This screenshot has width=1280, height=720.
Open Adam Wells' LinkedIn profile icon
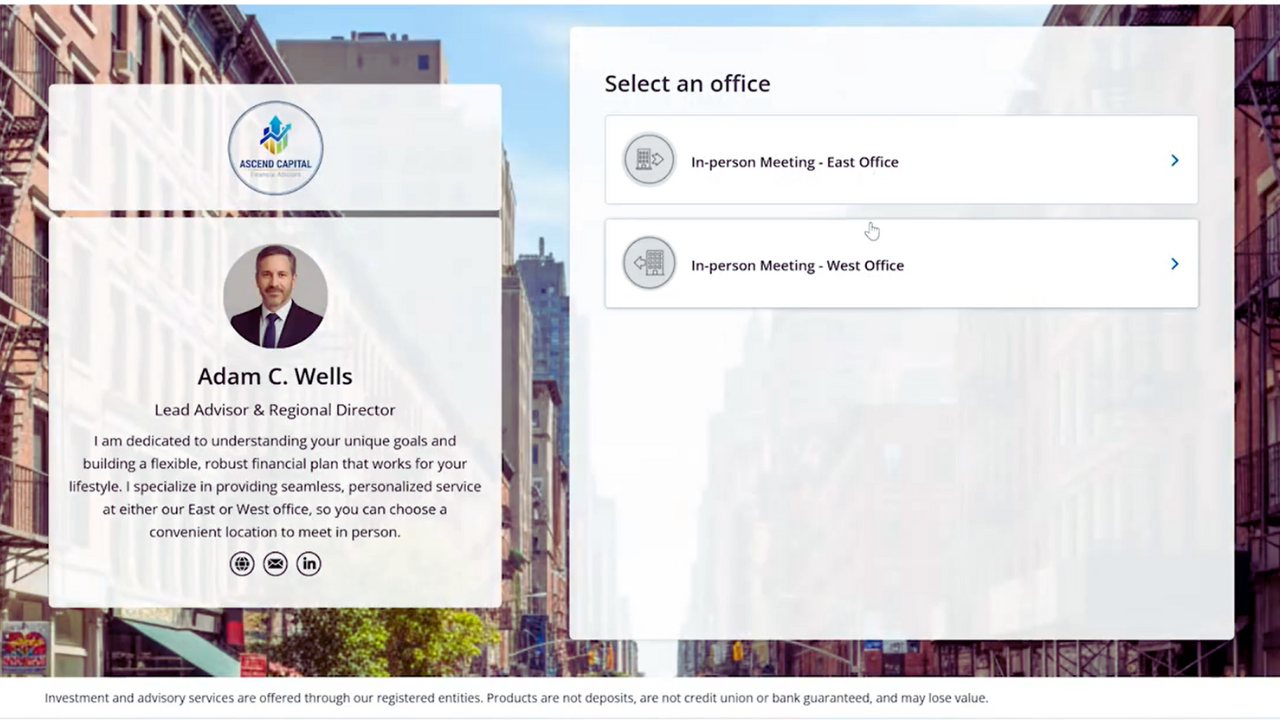(x=308, y=563)
